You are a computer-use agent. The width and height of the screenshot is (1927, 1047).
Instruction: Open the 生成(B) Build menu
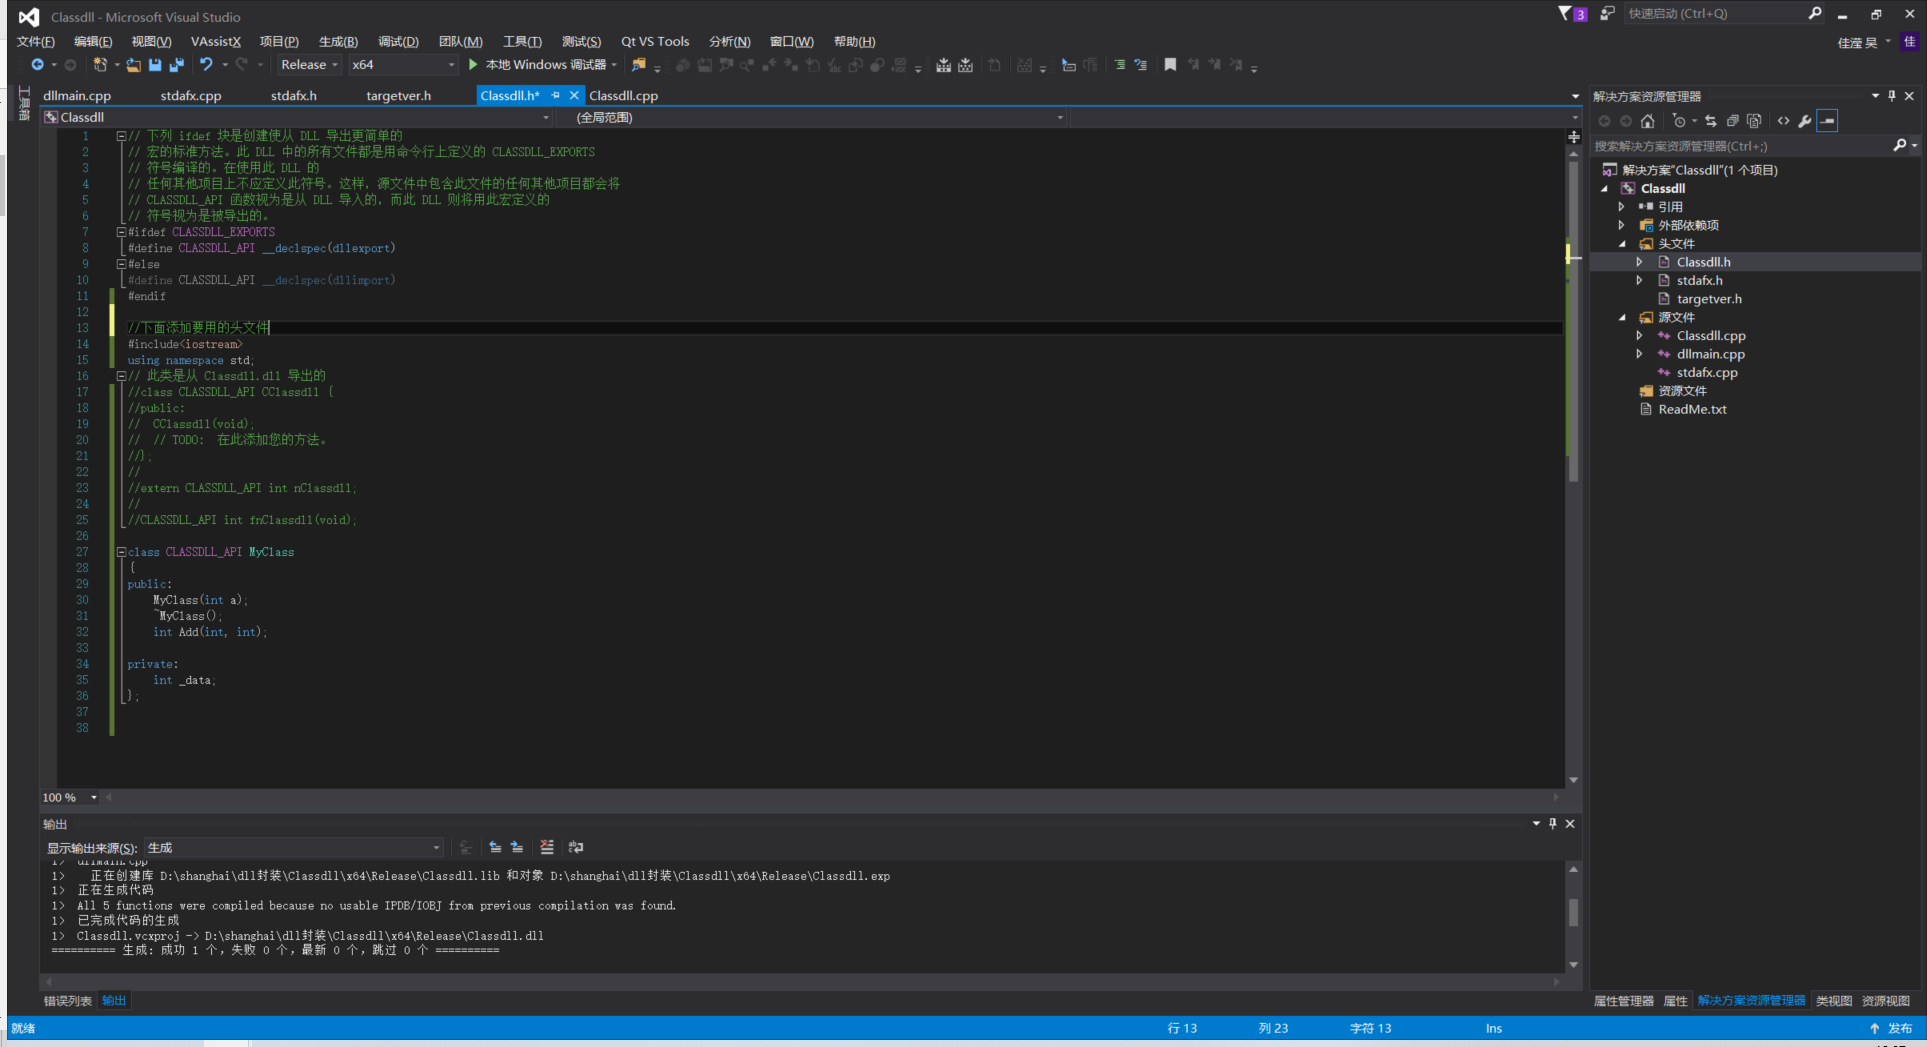point(338,42)
